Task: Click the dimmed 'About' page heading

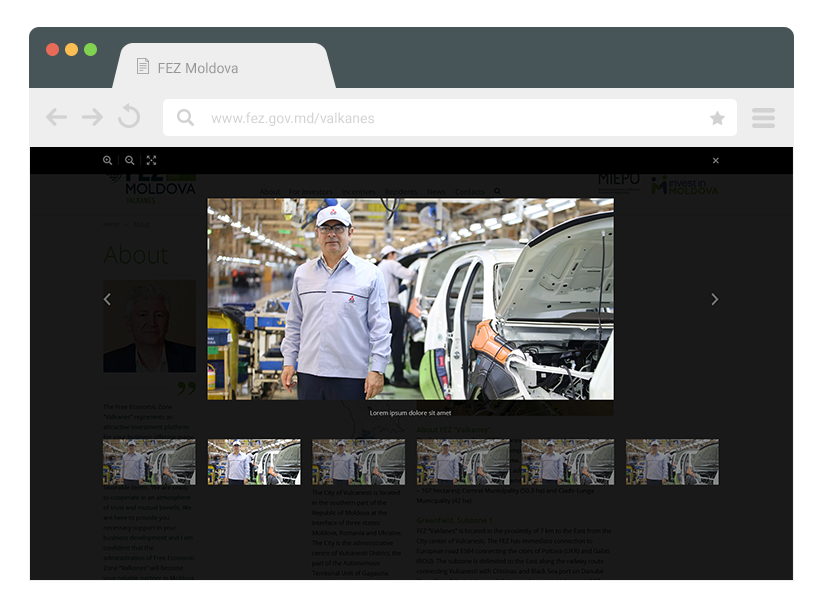Action: pyautogui.click(x=136, y=255)
